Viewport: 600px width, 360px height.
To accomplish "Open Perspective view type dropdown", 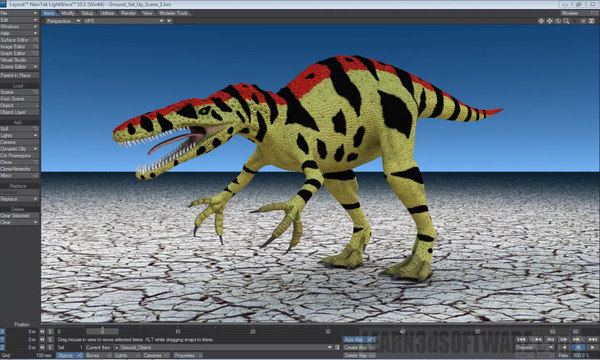I will pos(63,21).
